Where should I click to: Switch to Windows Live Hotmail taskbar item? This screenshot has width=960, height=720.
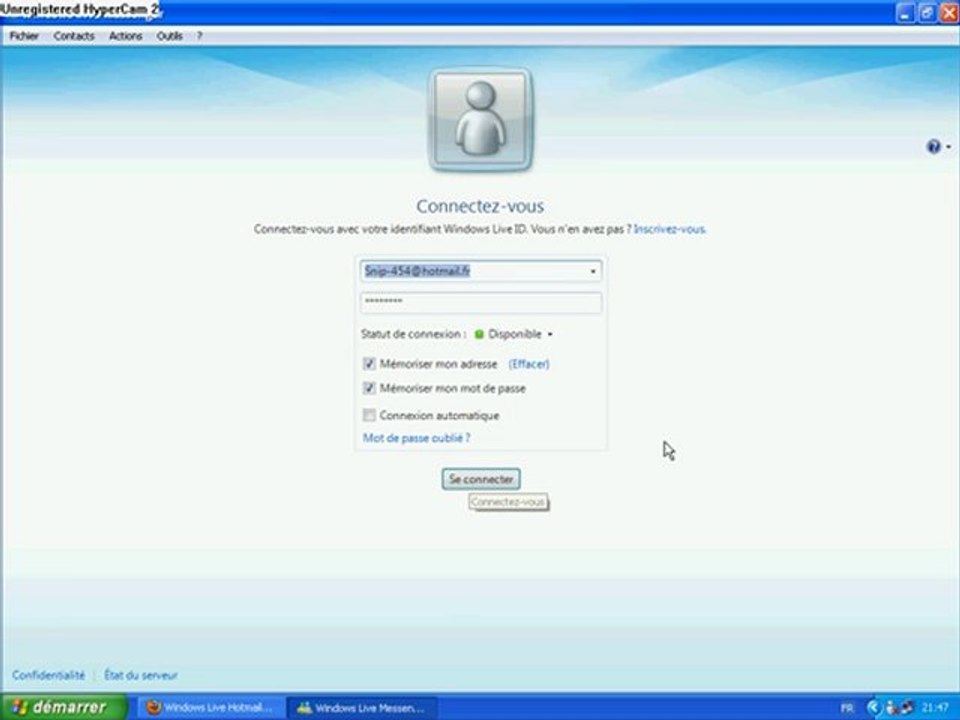tap(210, 708)
